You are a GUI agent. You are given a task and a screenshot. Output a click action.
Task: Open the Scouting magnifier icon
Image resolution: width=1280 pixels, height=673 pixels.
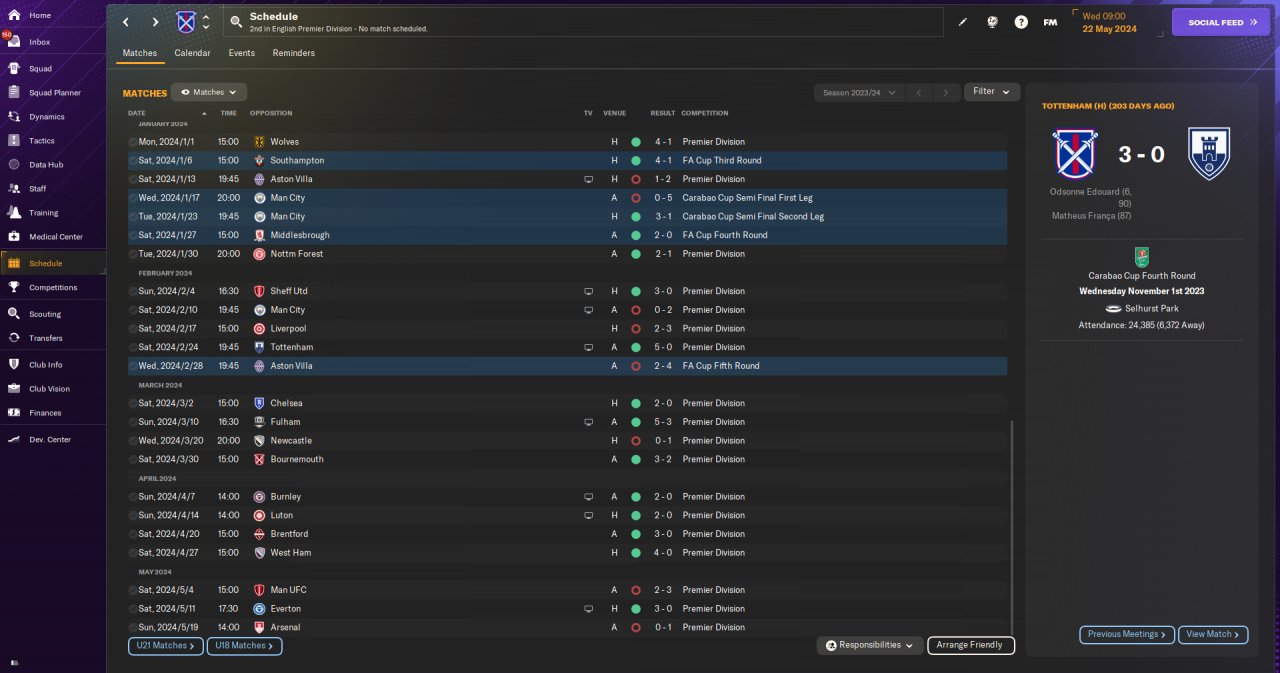click(14, 313)
